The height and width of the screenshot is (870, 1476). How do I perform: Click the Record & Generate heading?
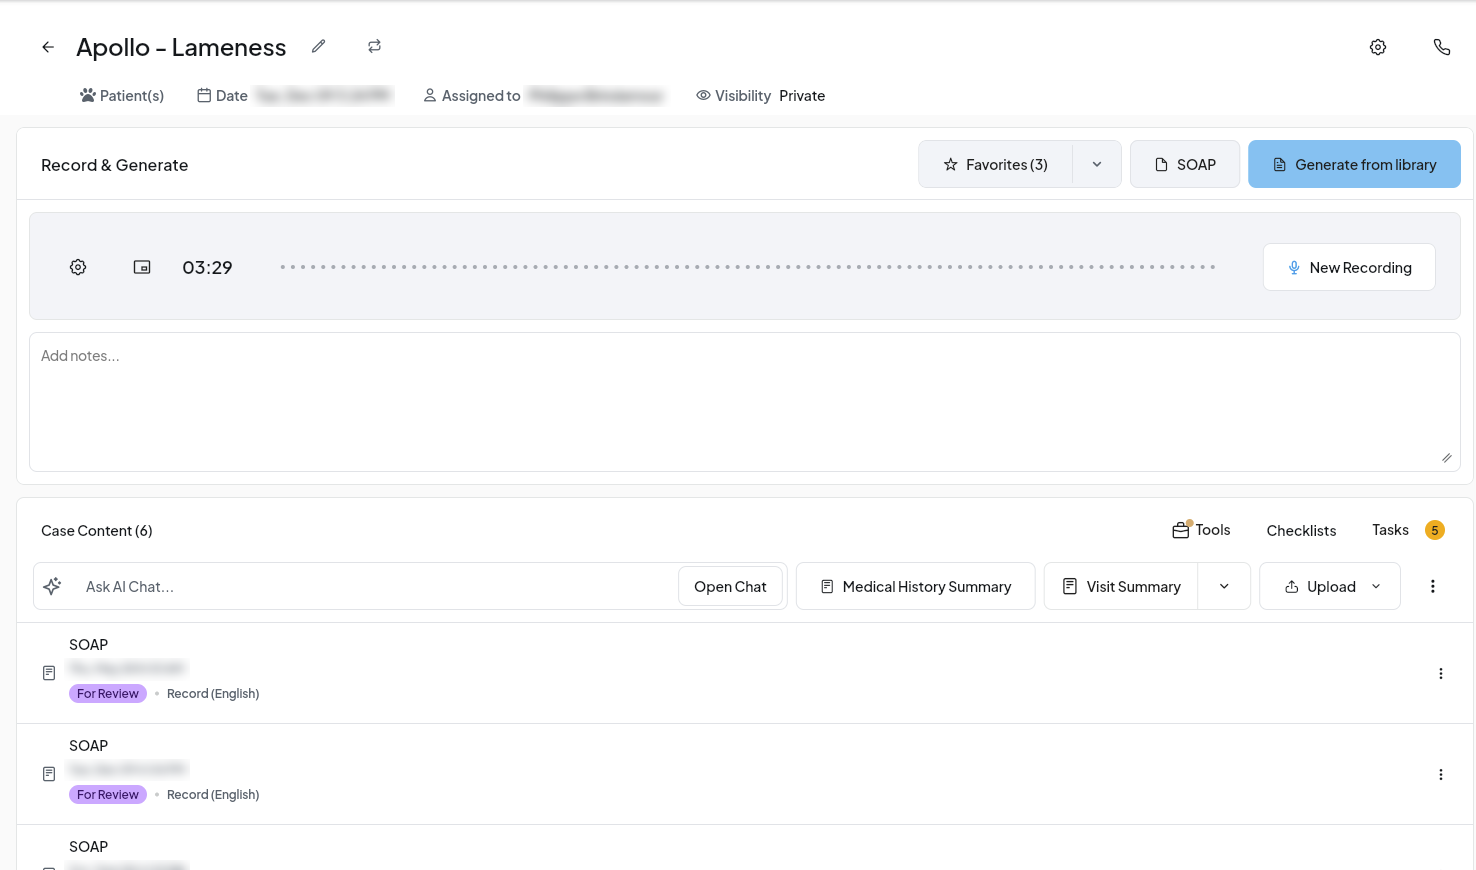[115, 165]
